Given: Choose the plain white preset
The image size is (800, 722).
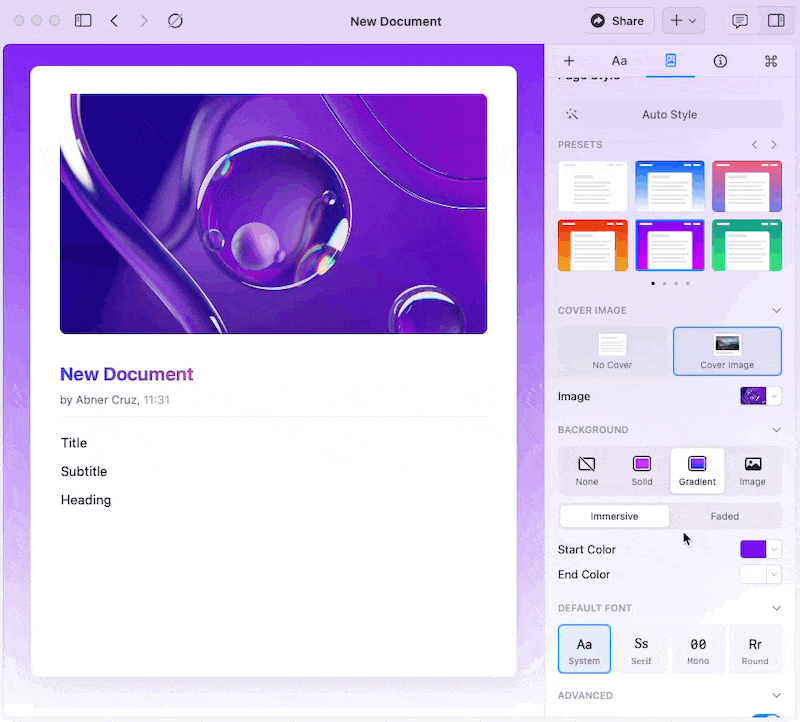Looking at the screenshot, I should (592, 186).
